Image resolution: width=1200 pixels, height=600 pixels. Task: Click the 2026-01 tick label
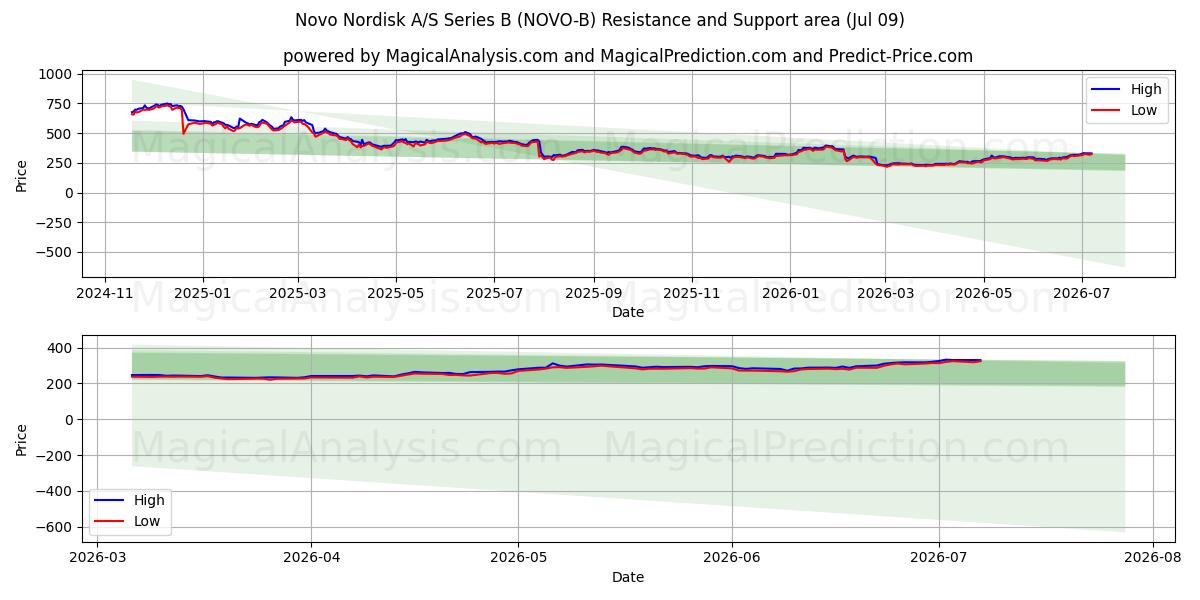tap(789, 294)
